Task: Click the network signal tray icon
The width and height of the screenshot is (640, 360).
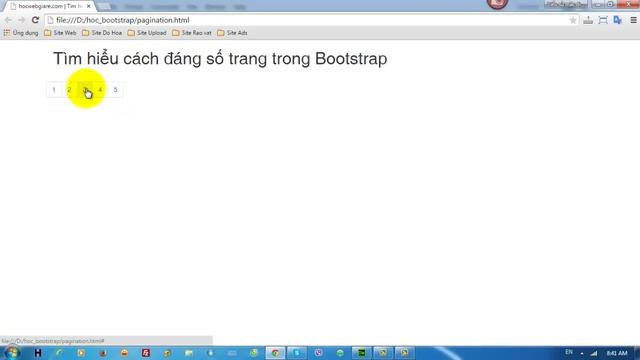Action: (x=594, y=353)
